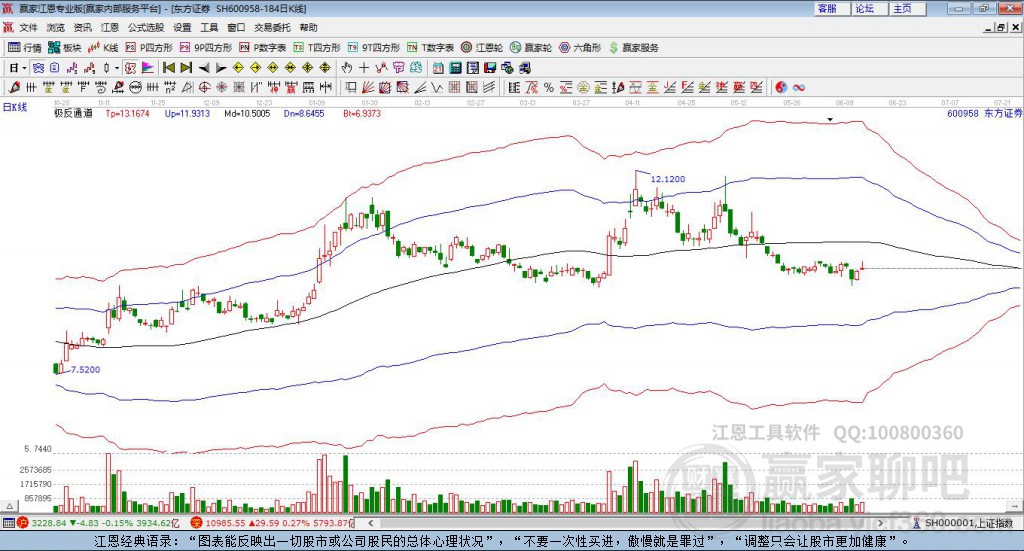Click the red floppy save icon

point(490,68)
